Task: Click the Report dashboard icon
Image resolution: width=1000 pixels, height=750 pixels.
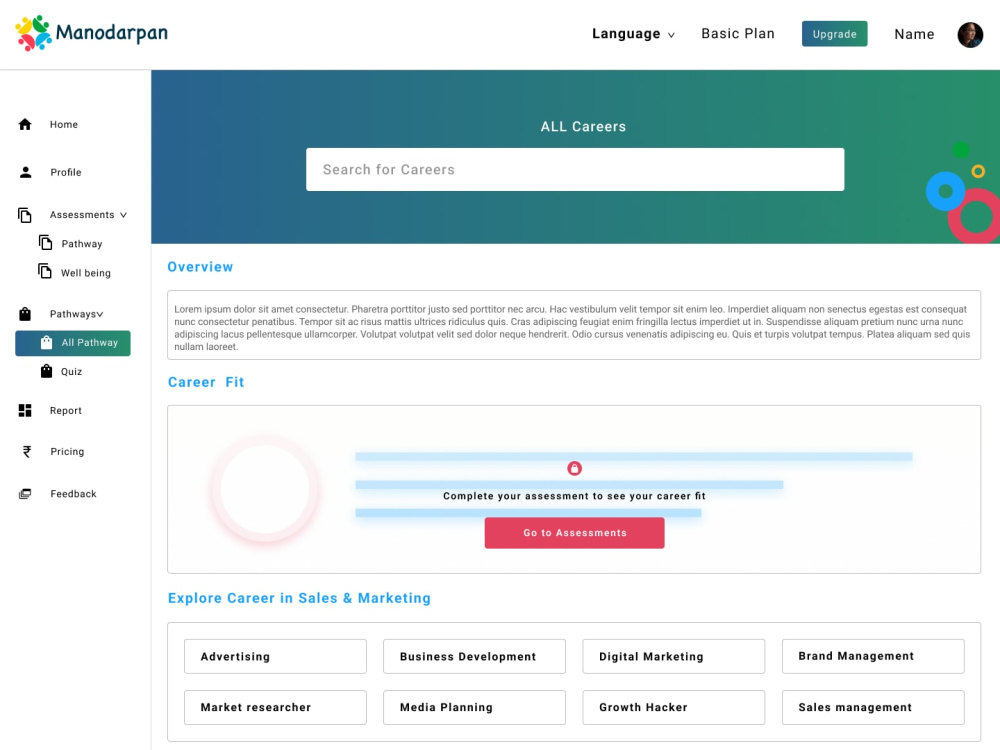Action: [25, 411]
